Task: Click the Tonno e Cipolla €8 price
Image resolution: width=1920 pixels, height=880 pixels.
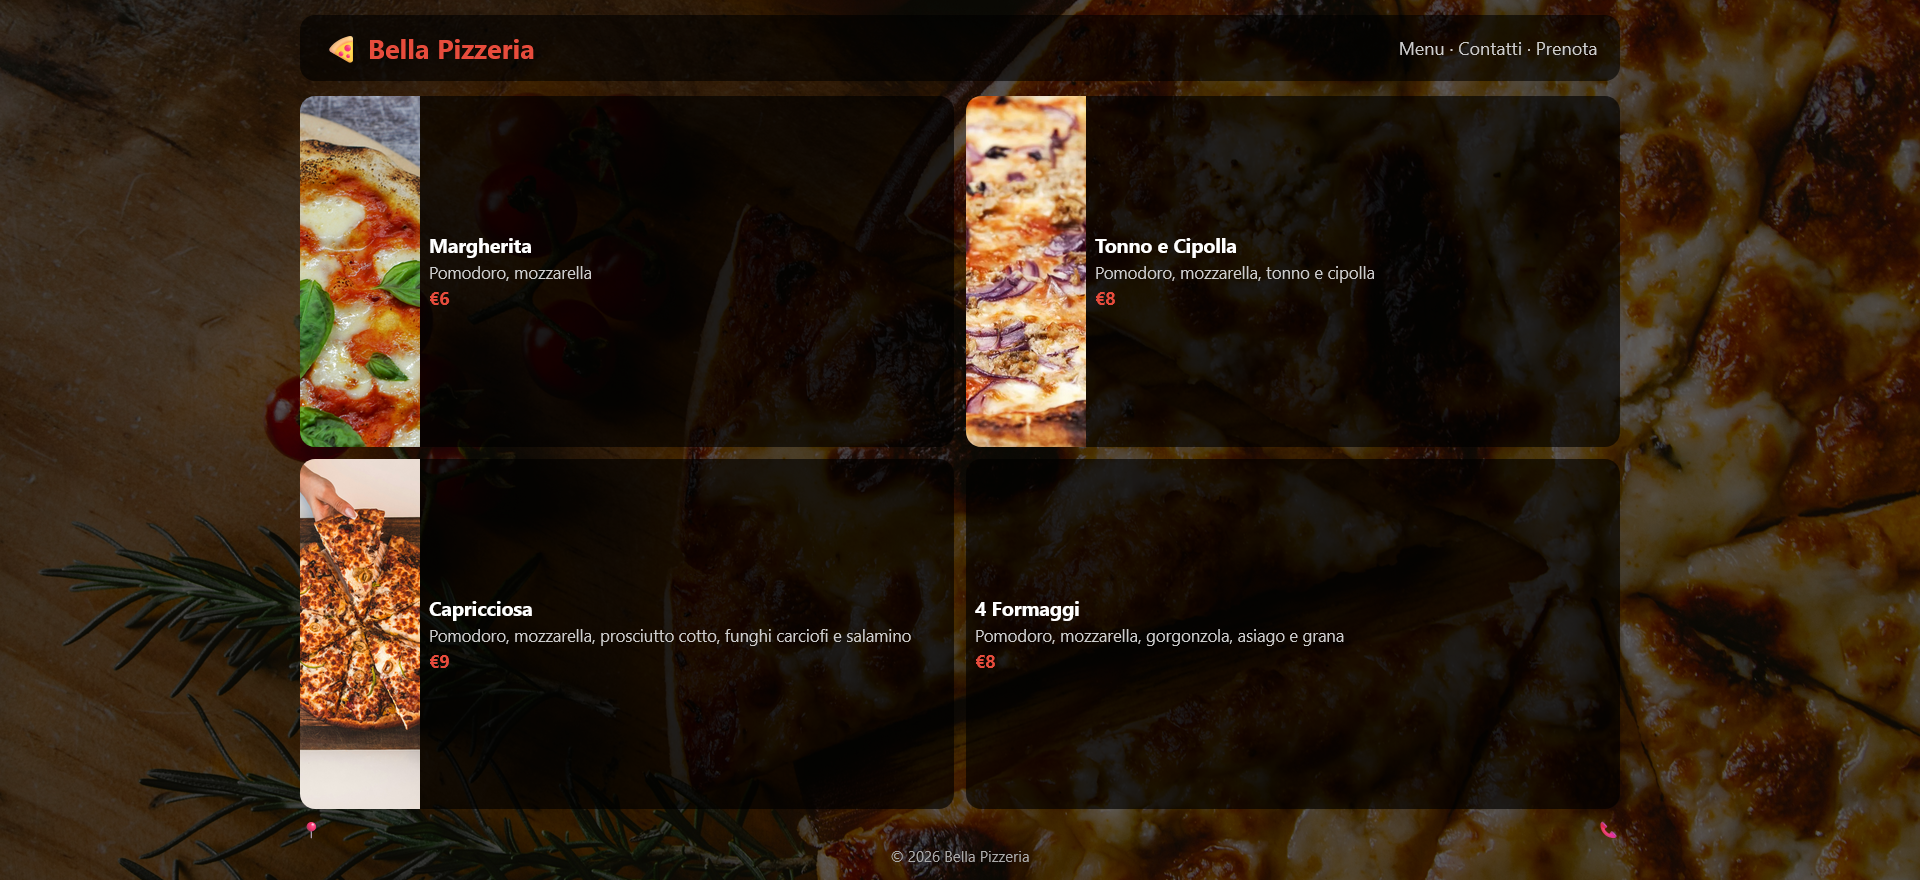Action: pos(1105,299)
